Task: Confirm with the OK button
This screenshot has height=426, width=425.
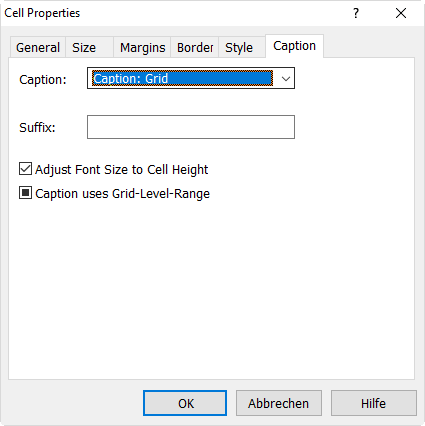Action: pyautogui.click(x=185, y=403)
